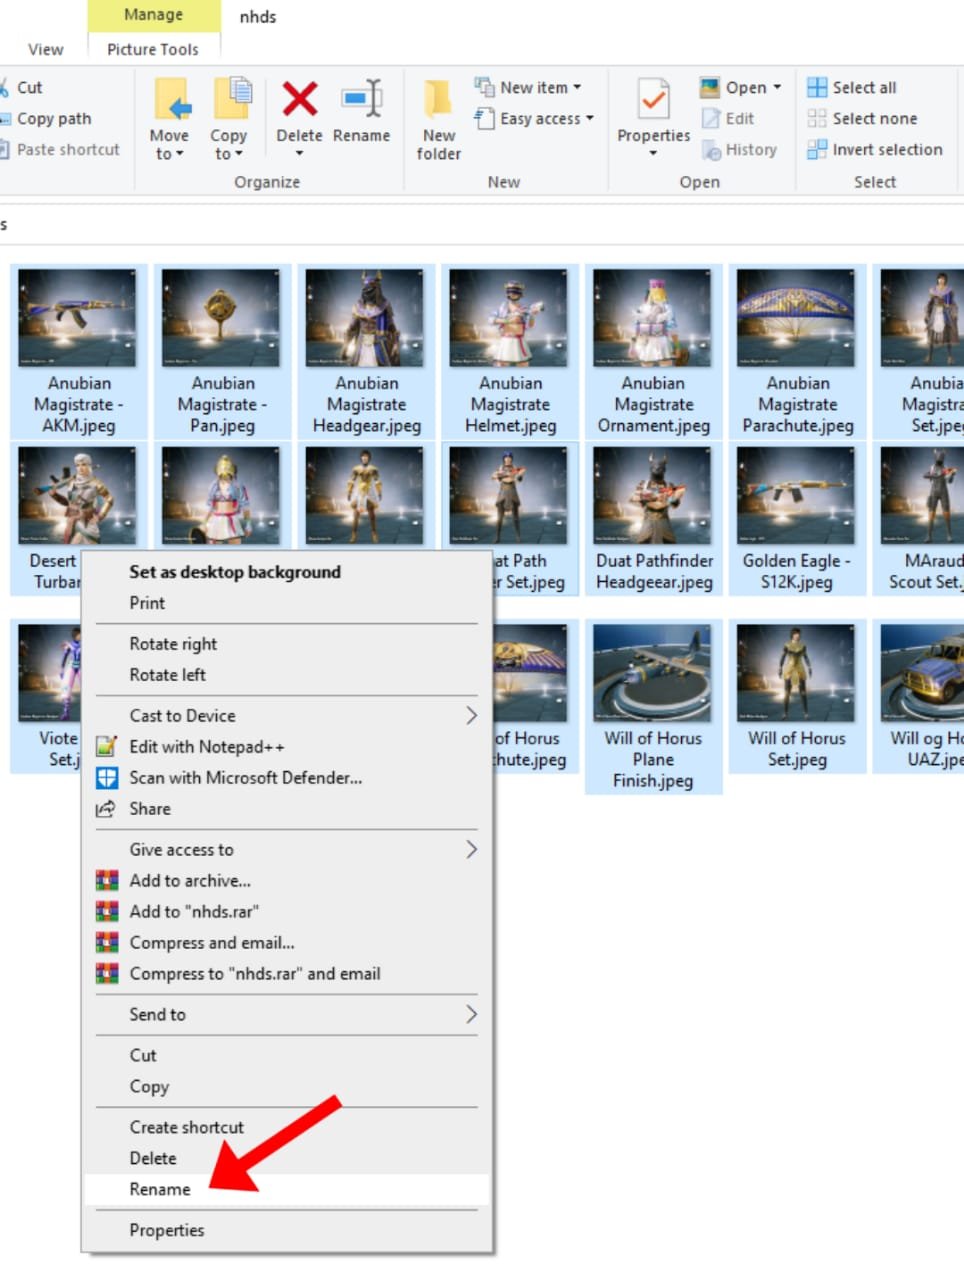Viewport: 964px width, 1280px height.
Task: Expand Copy to dropdown arrow
Action: click(x=239, y=155)
